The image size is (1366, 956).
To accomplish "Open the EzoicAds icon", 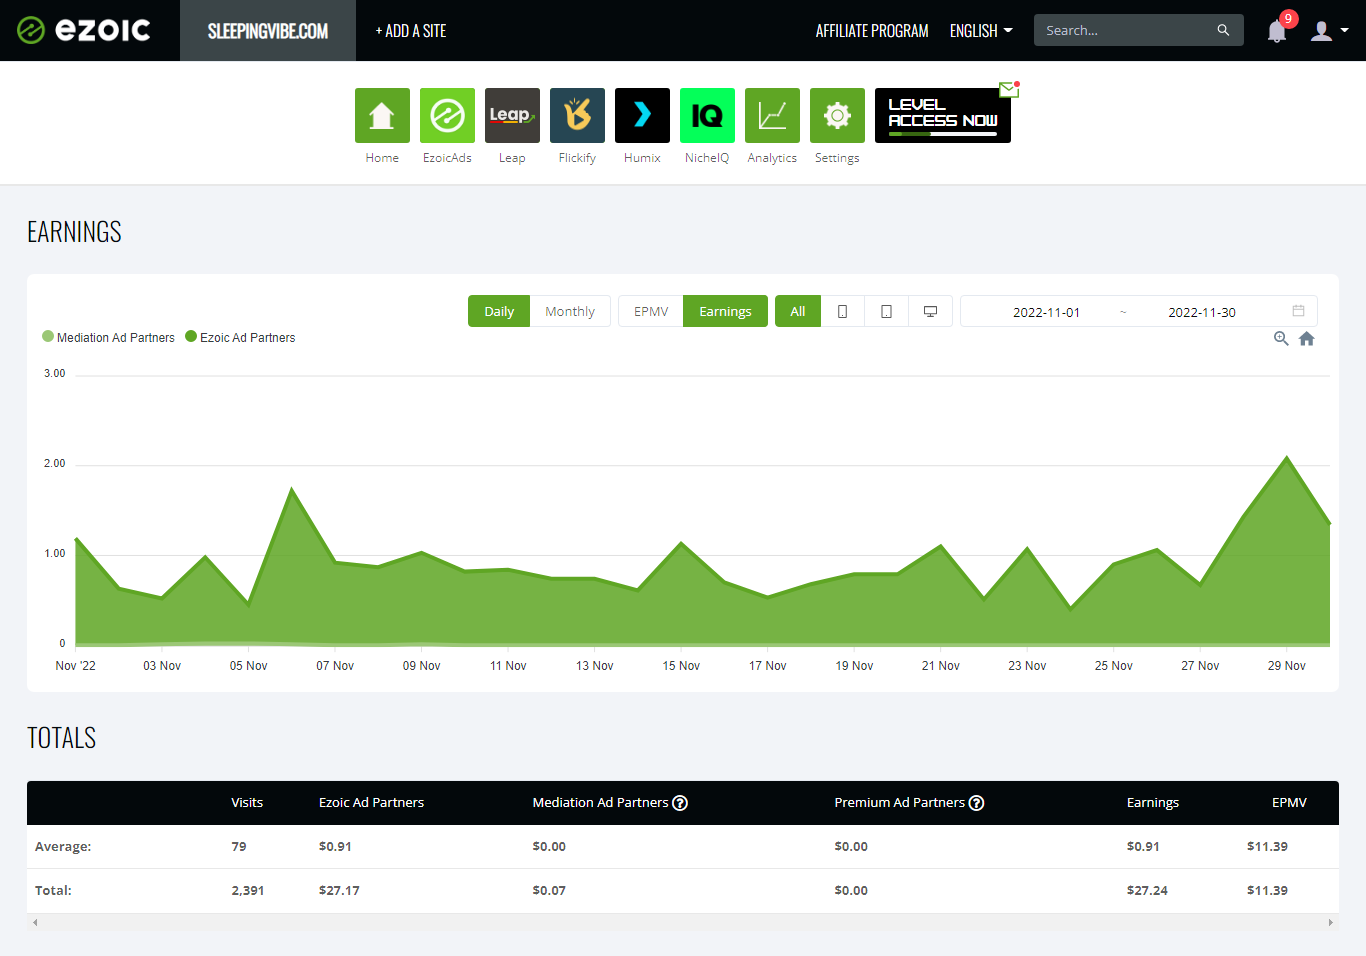I will (447, 115).
